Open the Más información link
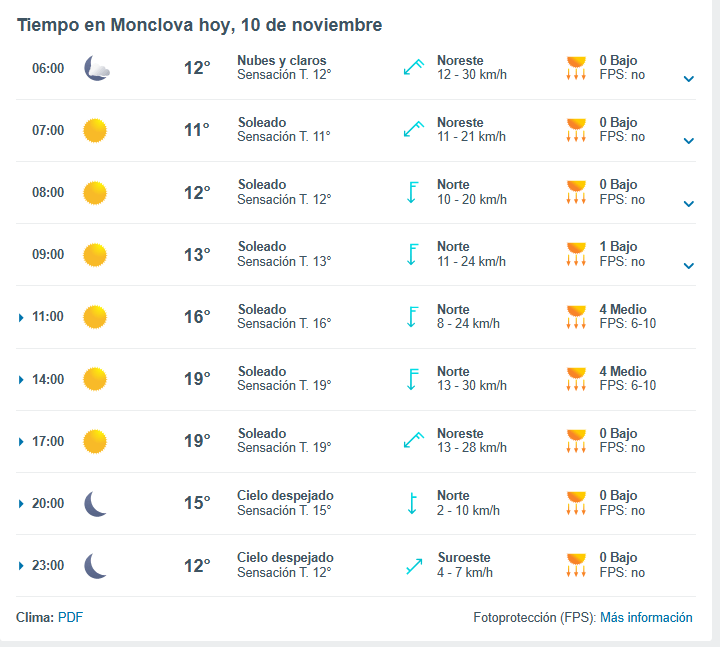720x647 pixels. (x=646, y=617)
